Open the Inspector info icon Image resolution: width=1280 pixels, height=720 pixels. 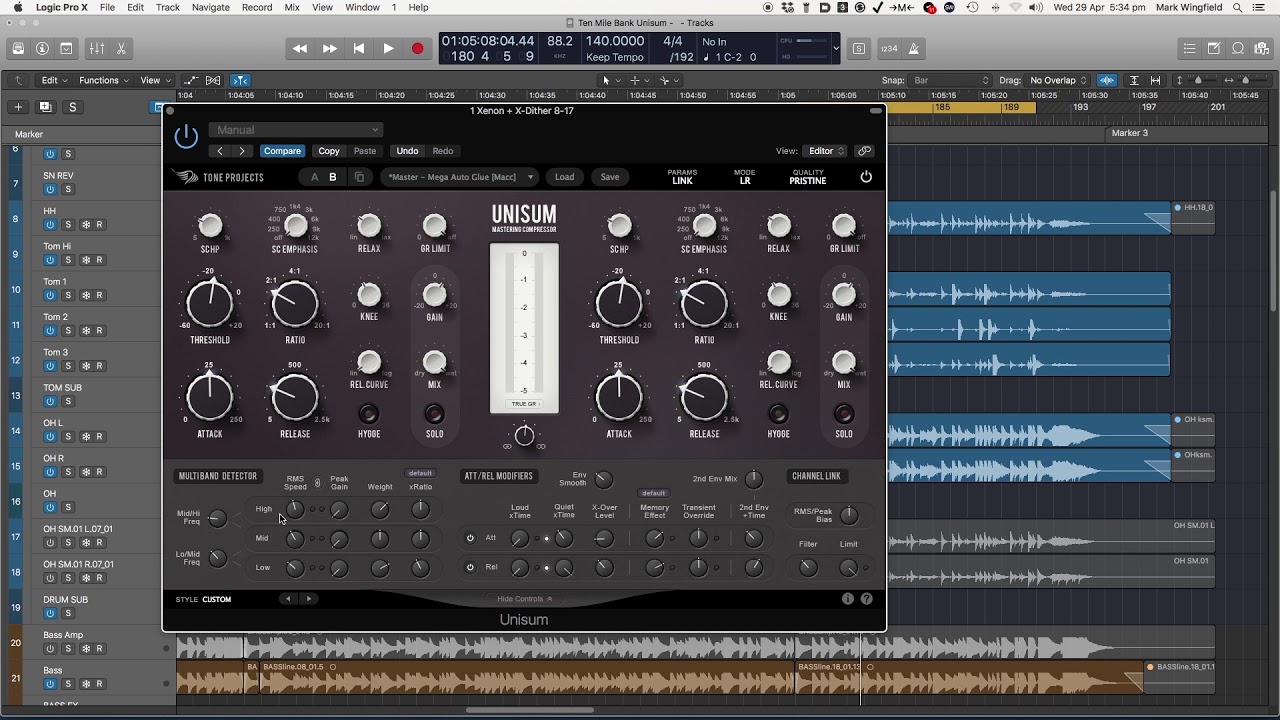(x=42, y=48)
